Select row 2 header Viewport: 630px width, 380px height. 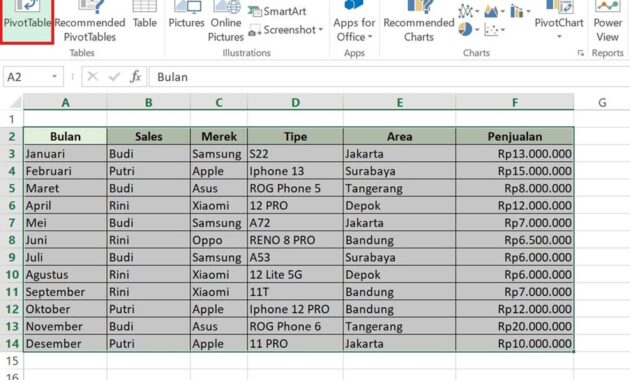[12, 137]
